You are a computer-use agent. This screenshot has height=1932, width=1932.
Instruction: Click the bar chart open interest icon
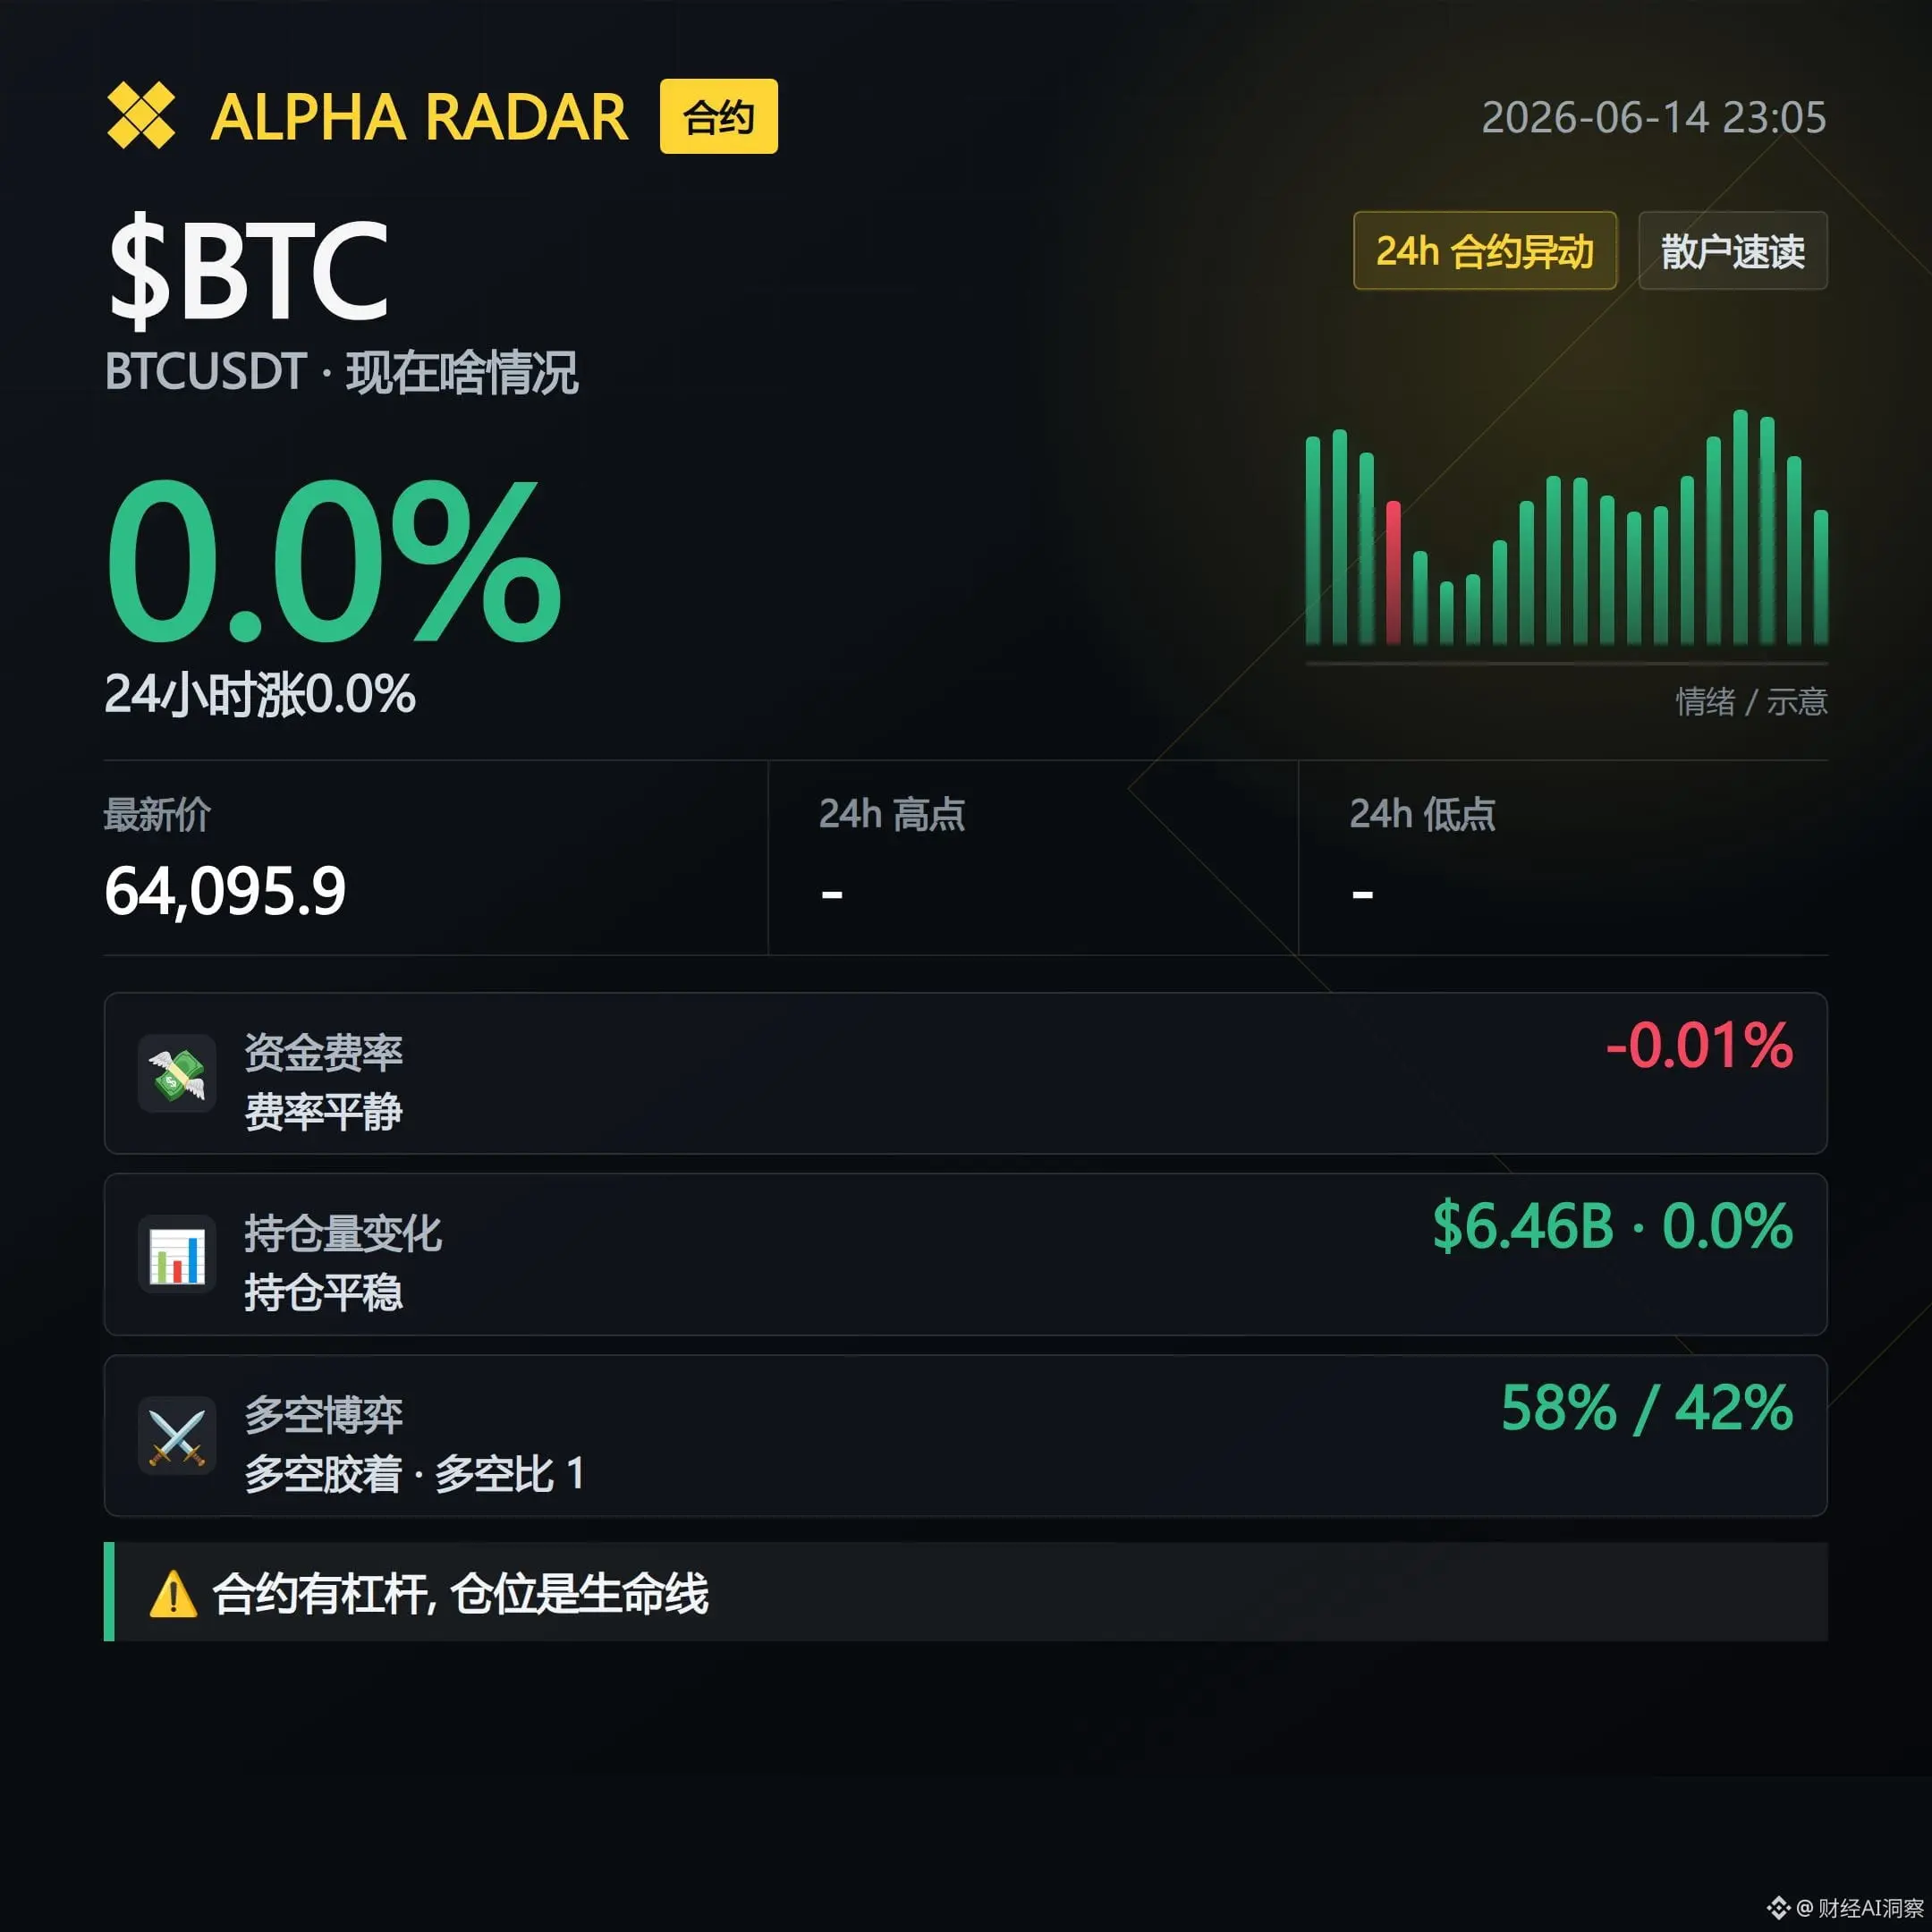pyautogui.click(x=177, y=1255)
